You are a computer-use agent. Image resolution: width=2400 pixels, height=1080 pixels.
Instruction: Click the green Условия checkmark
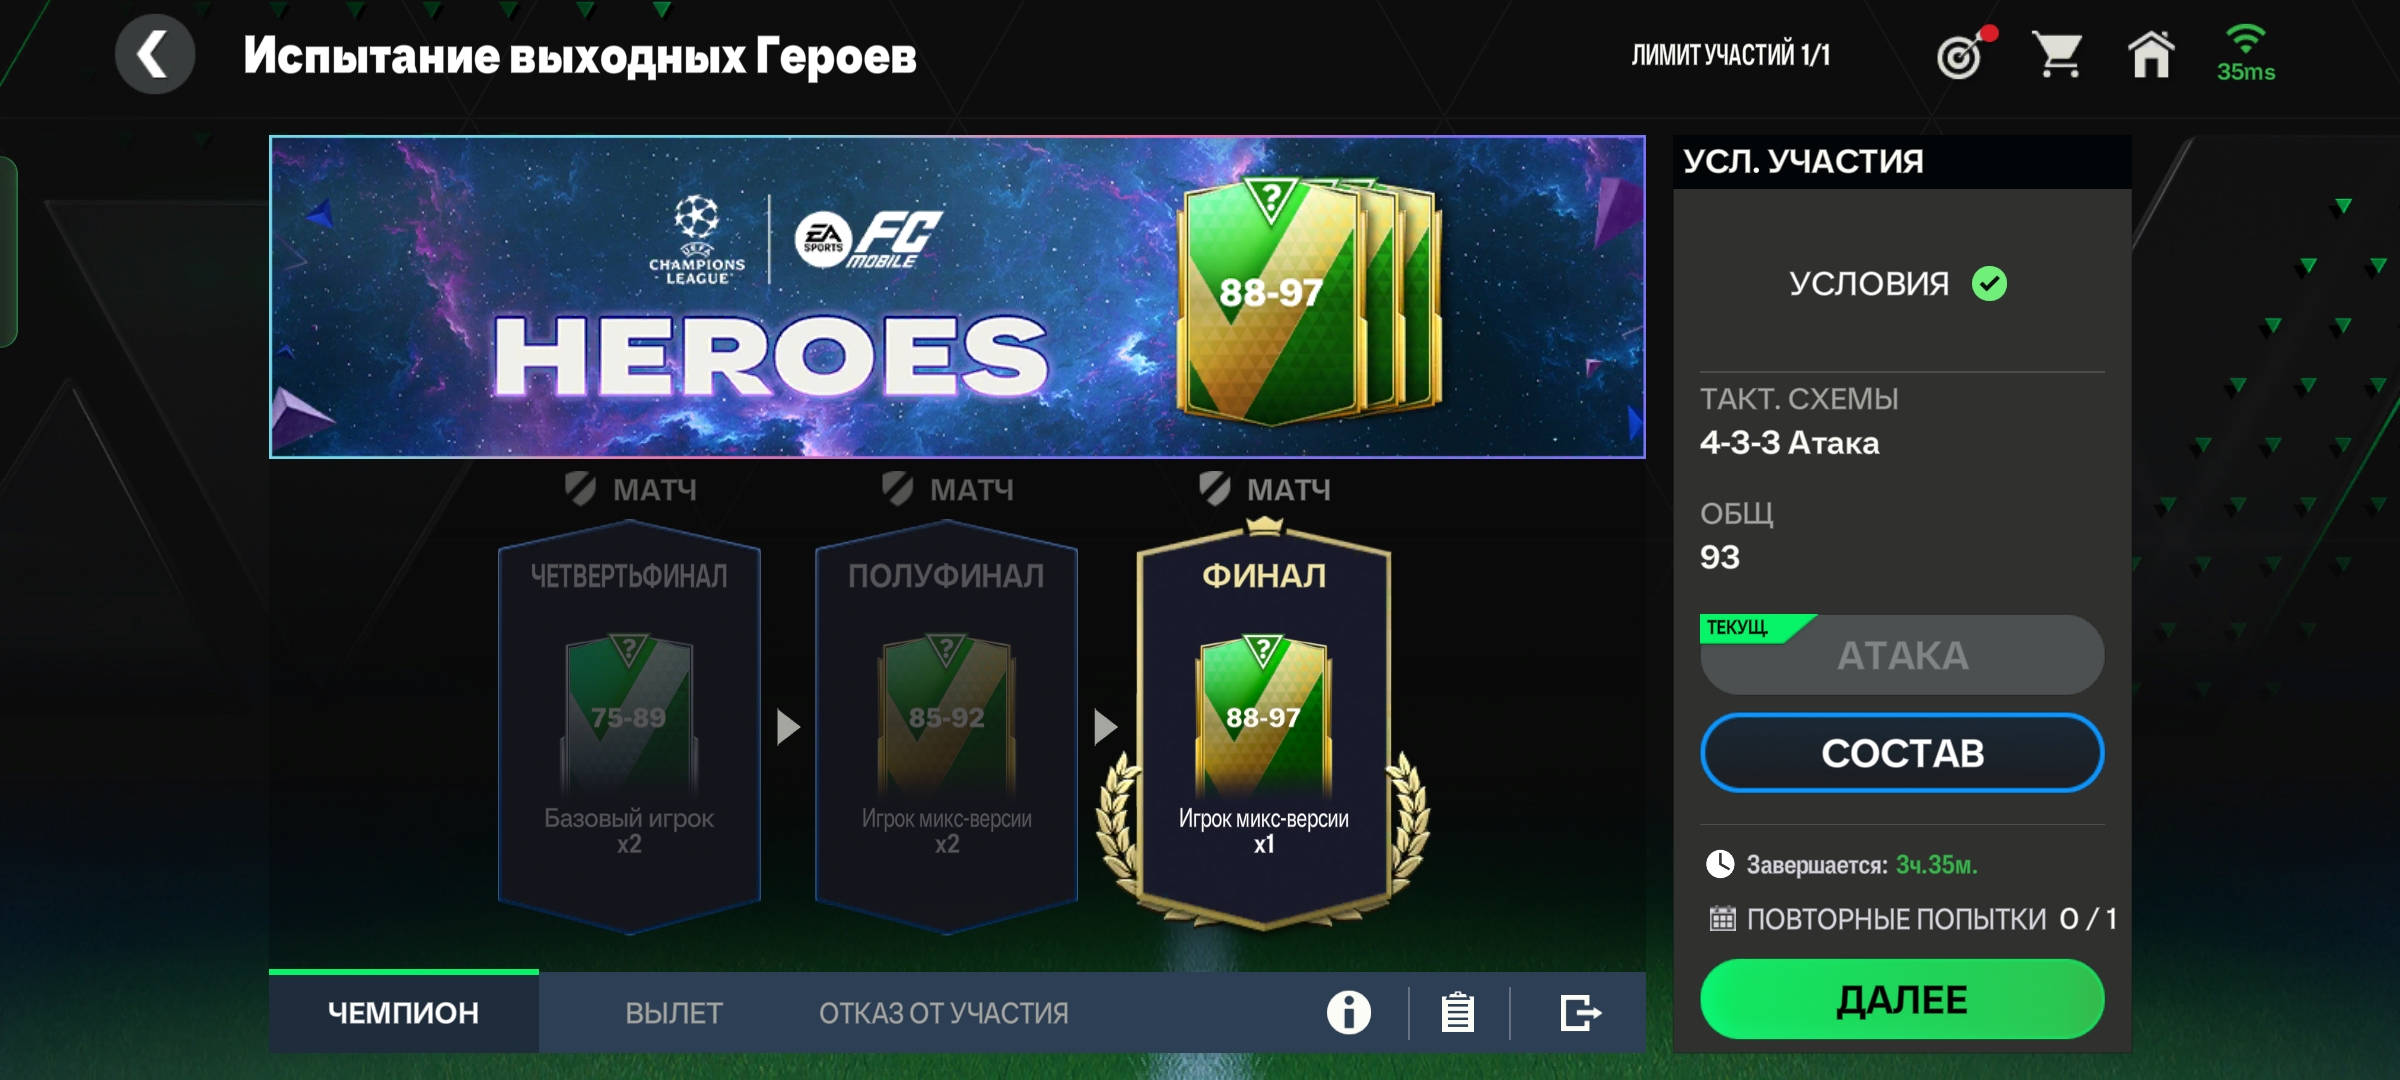click(1989, 284)
